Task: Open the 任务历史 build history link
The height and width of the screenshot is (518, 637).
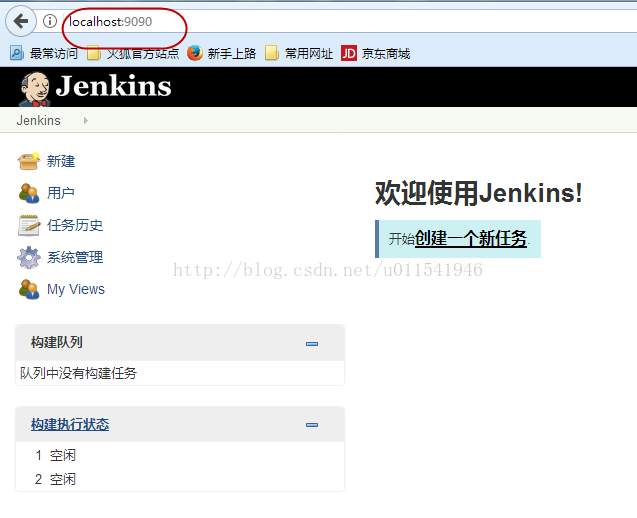Action: click(75, 225)
